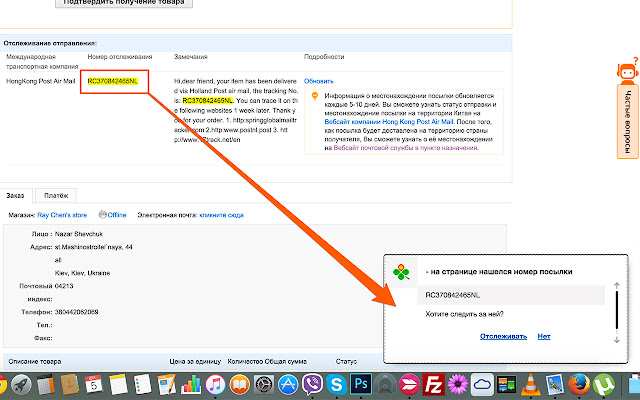Click postal code 04213
Viewport: 640px width, 400px height.
64,286
